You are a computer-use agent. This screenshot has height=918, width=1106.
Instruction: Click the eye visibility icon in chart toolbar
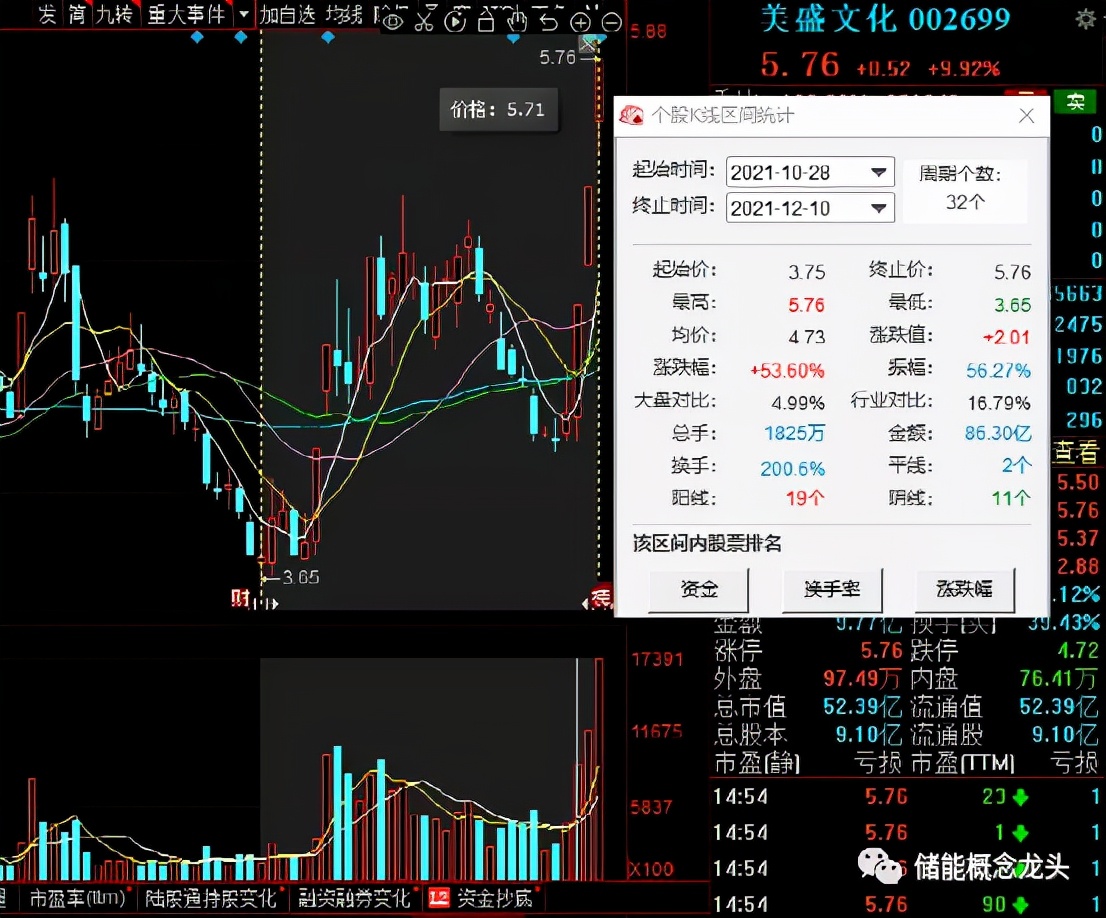[x=394, y=21]
